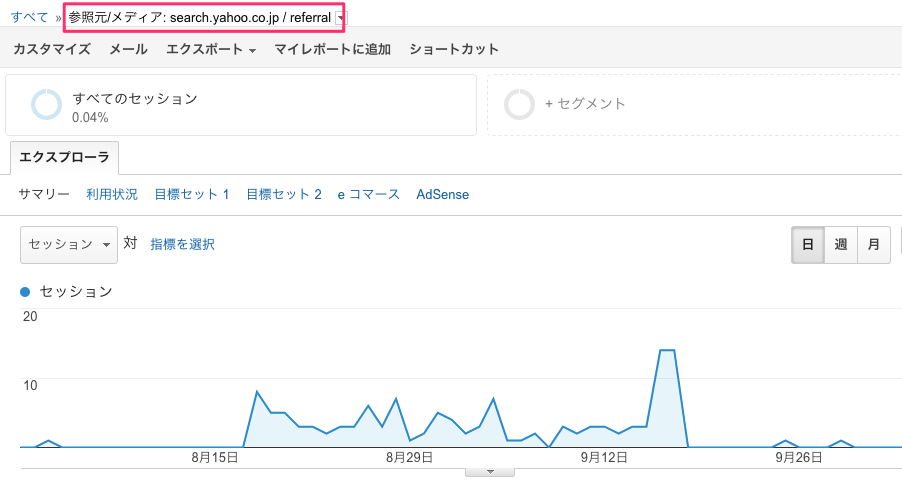The width and height of the screenshot is (902, 497).
Task: Click the すべて breadcrumb link
Action: (x=30, y=18)
